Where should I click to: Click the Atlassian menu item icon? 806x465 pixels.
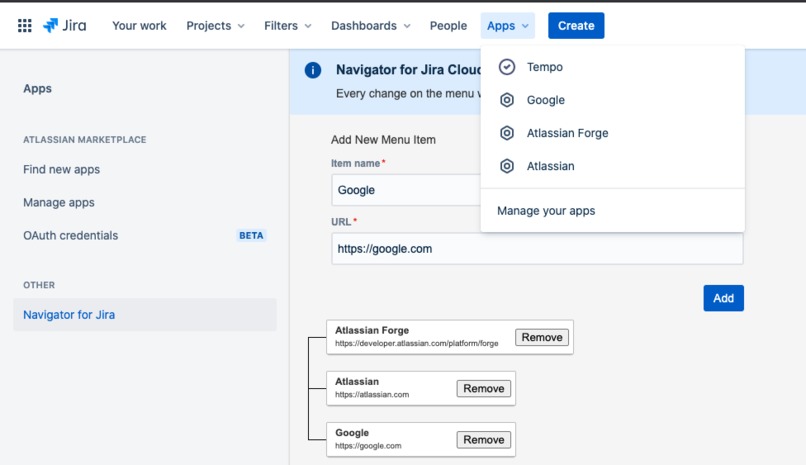coord(507,166)
